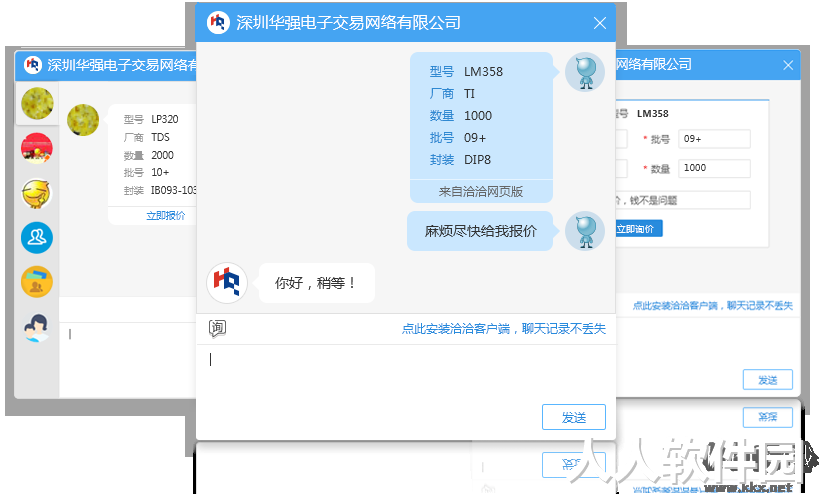Click text input area in left window
This screenshot has height=494, width=819.
click(128, 359)
